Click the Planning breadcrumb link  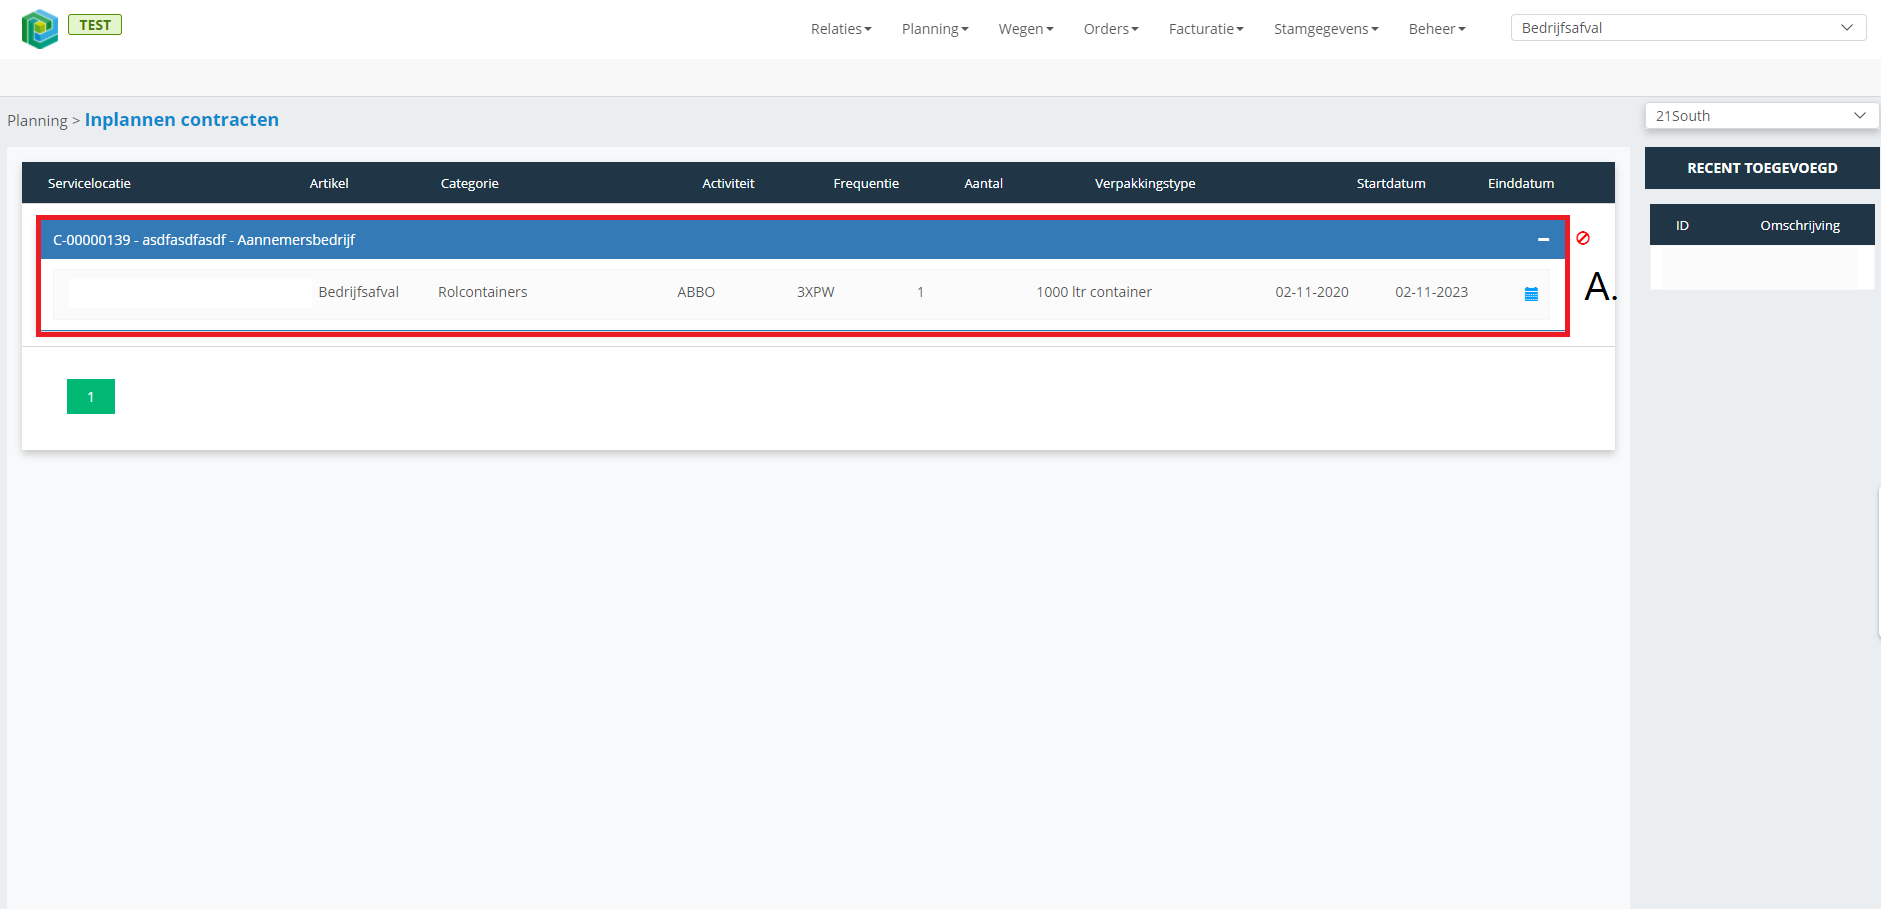pyautogui.click(x=37, y=121)
